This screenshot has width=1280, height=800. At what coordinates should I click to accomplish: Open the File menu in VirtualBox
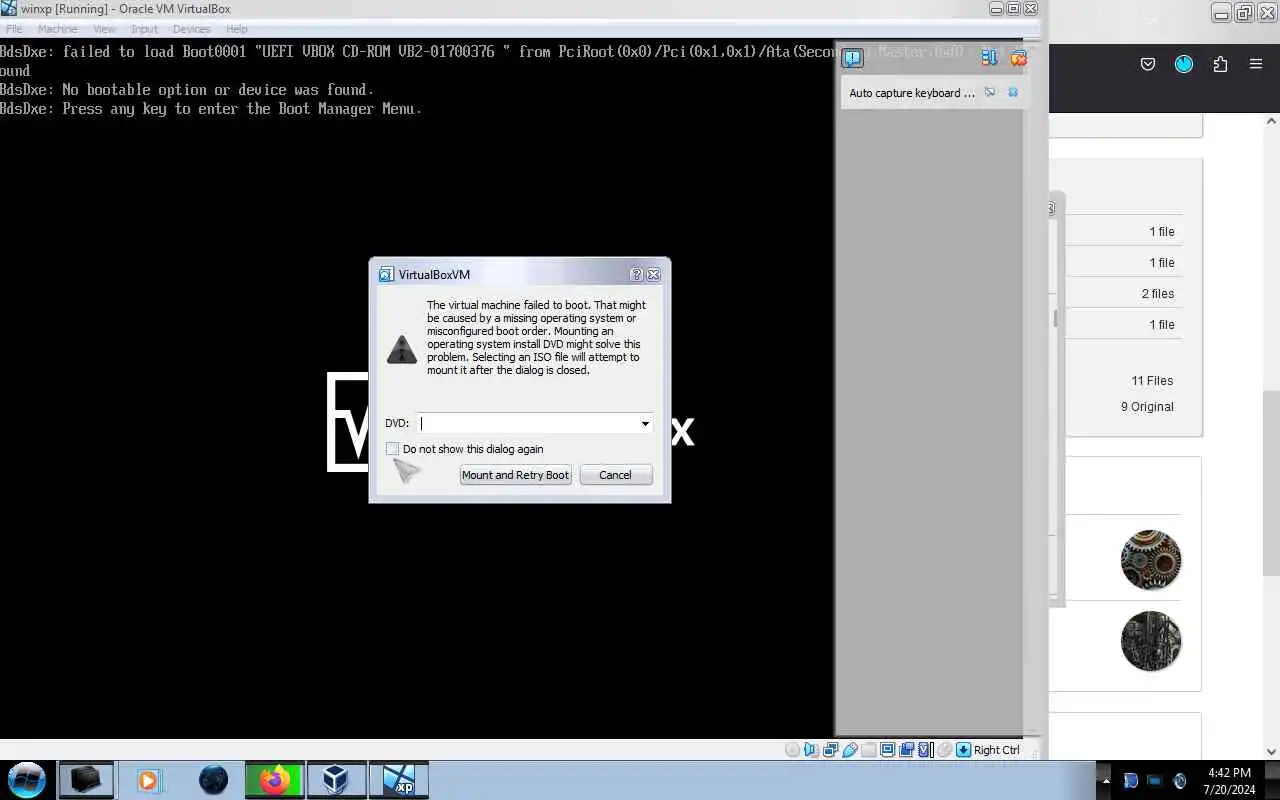point(14,29)
